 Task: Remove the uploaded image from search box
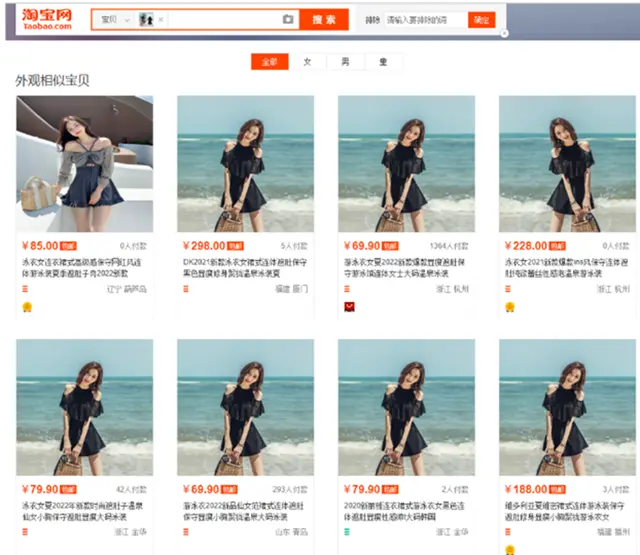(160, 20)
